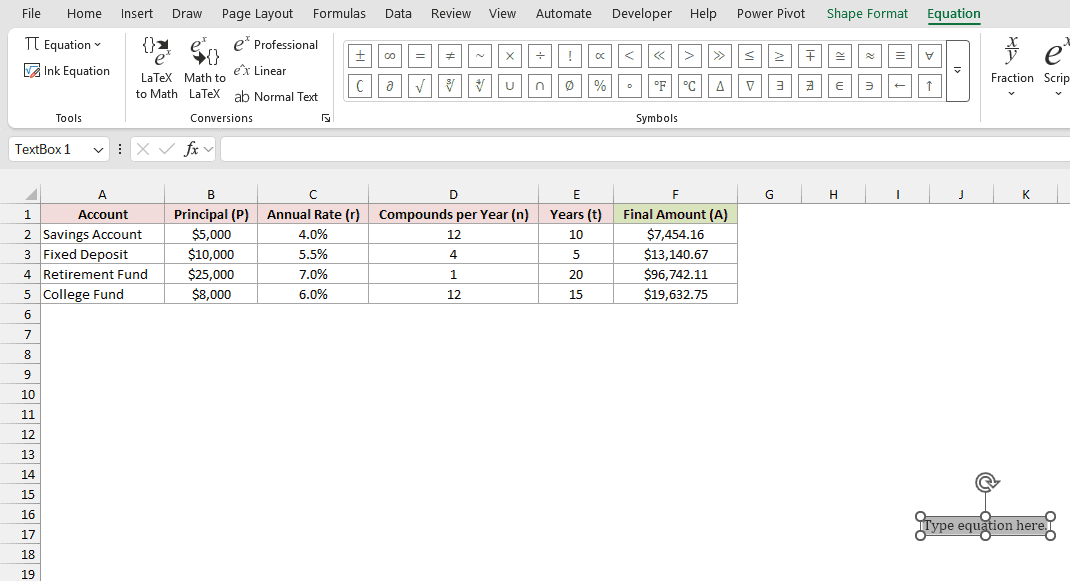
Task: Open the Power Pivot tab
Action: click(x=770, y=14)
